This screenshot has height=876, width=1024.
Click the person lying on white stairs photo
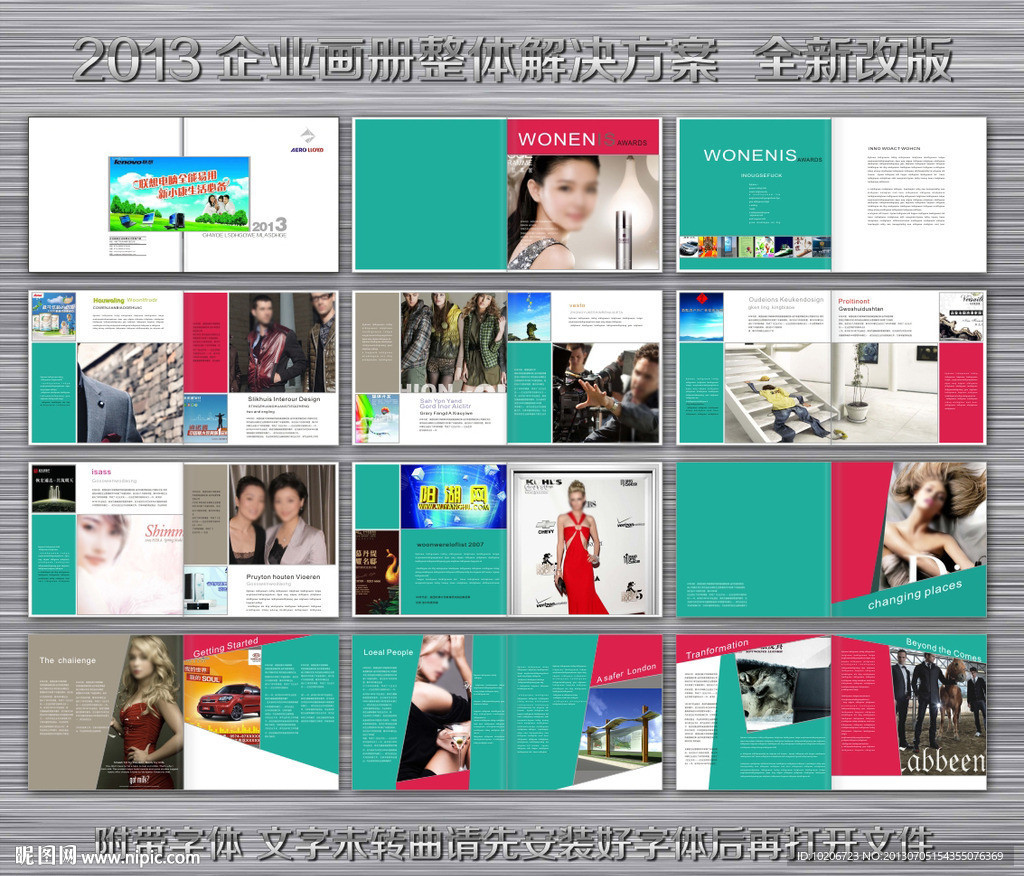(x=777, y=393)
